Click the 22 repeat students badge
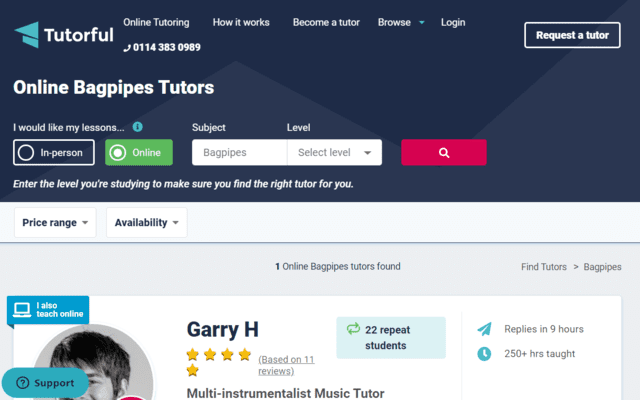 coord(391,338)
